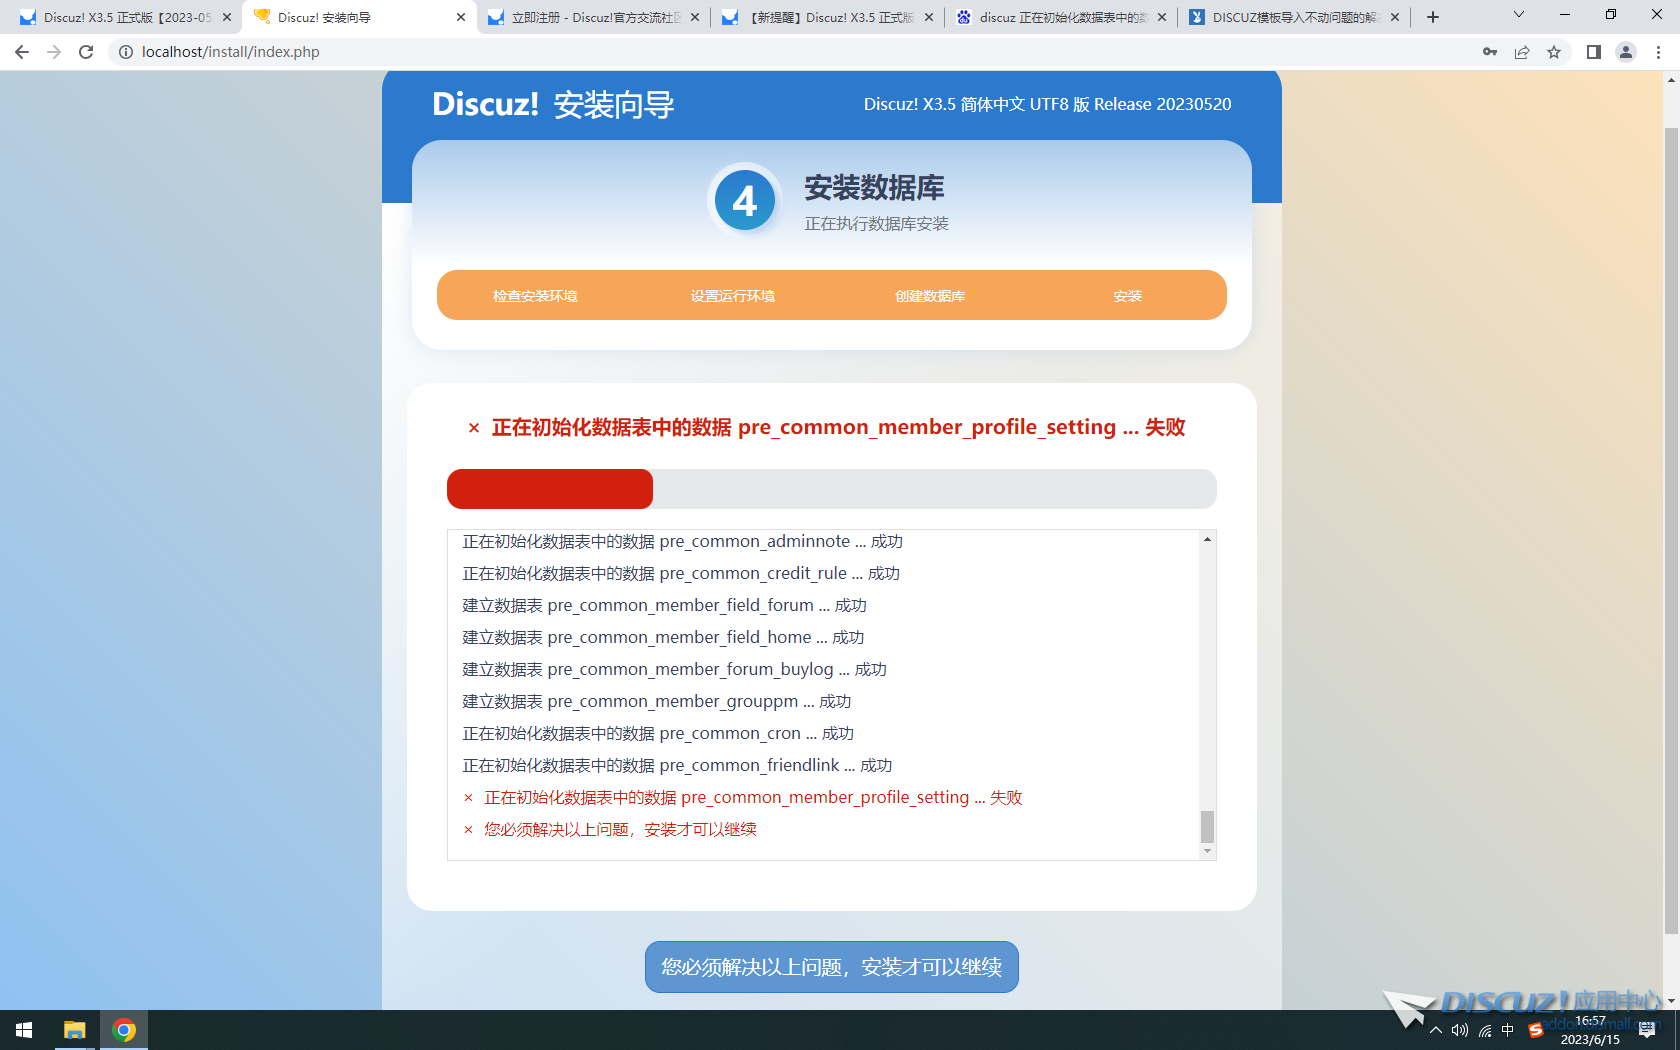Click the X3.5 简体中文 UTF8 Release text

pos(1047,104)
